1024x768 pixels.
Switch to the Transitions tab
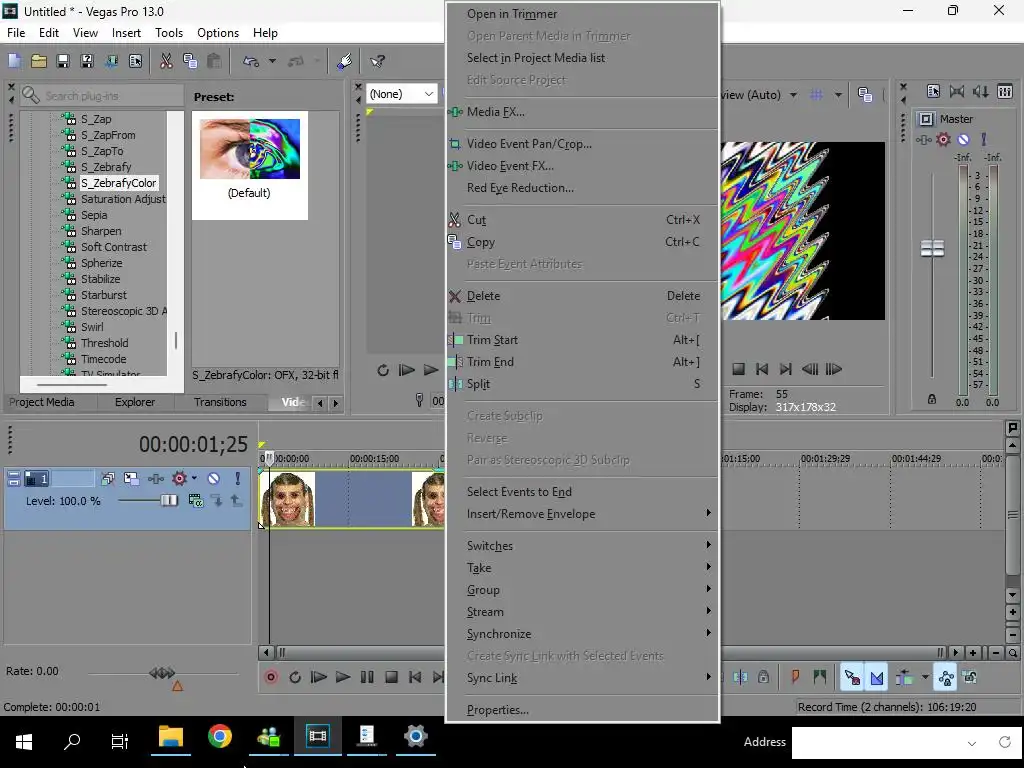tap(220, 402)
